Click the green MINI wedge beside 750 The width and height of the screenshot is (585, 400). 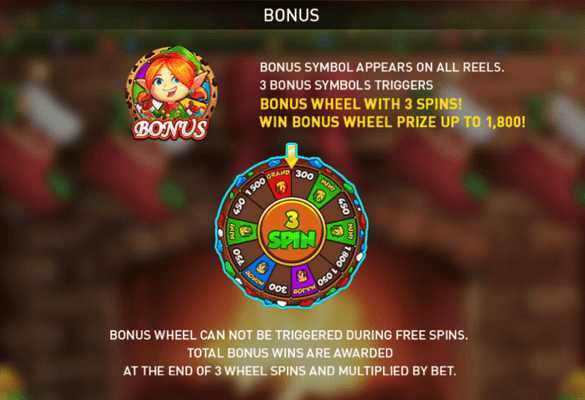242,232
